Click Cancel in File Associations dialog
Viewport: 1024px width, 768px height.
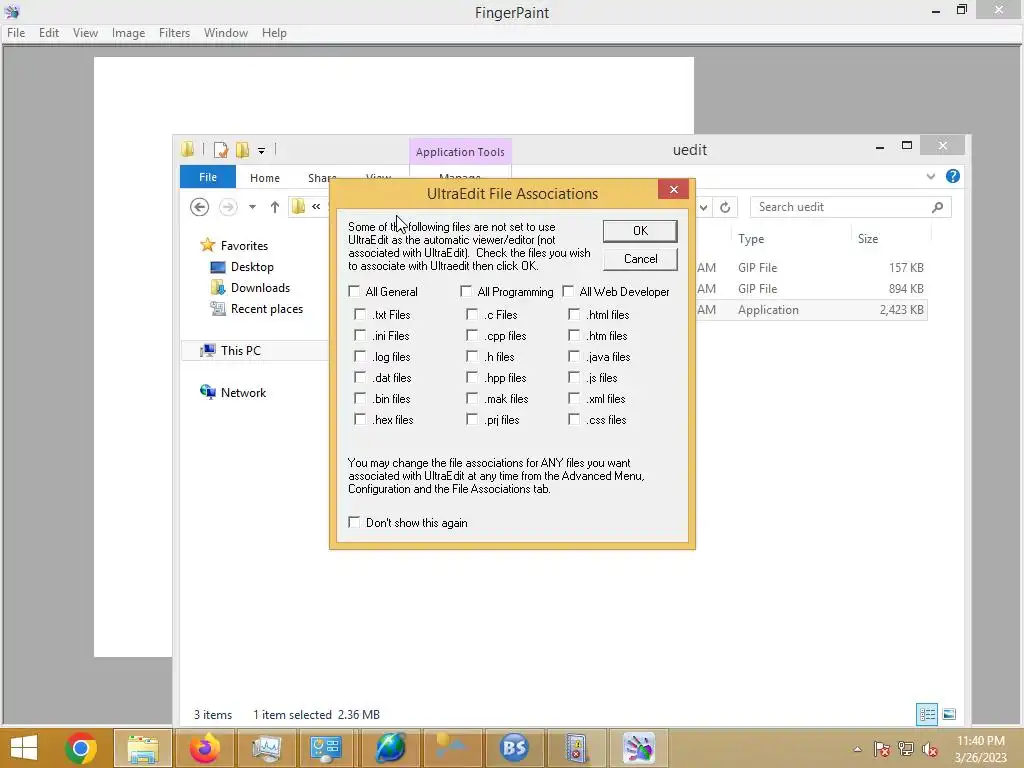click(640, 259)
